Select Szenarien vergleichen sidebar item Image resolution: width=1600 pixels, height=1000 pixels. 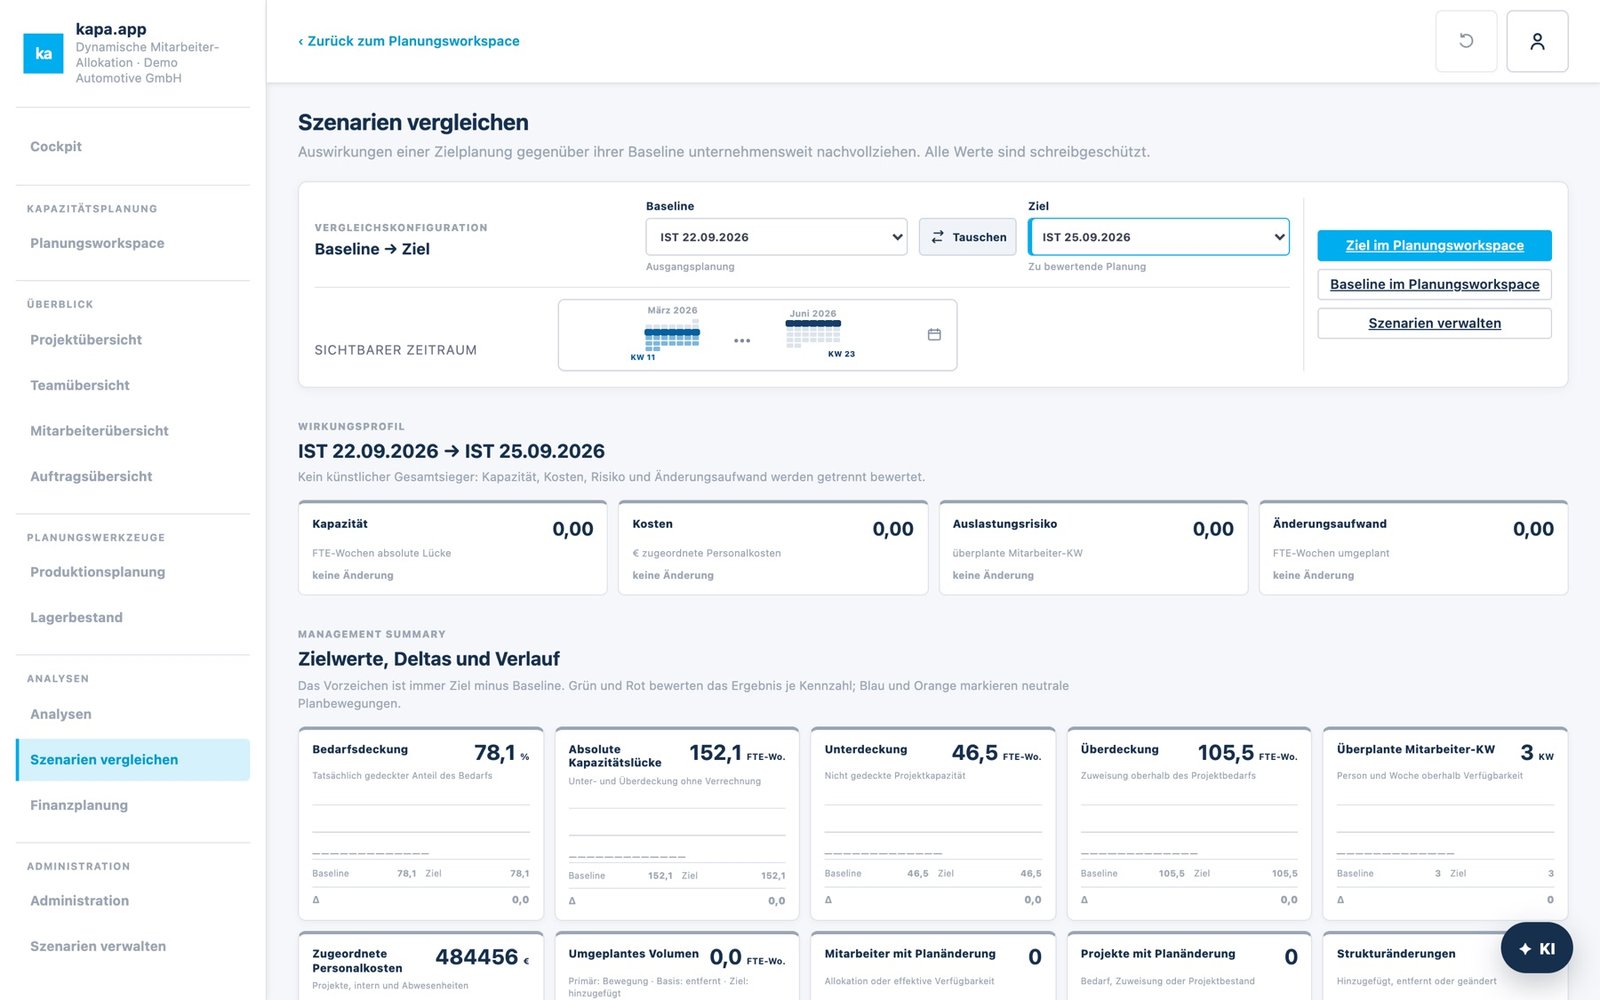click(x=133, y=760)
